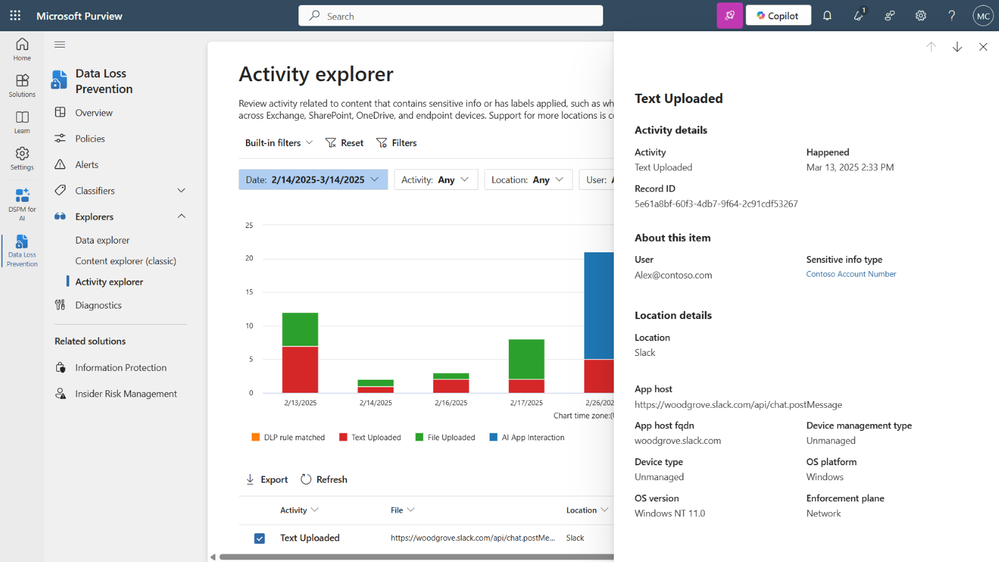The image size is (999, 562).
Task: Open Contoso Account Number link
Action: pos(851,274)
